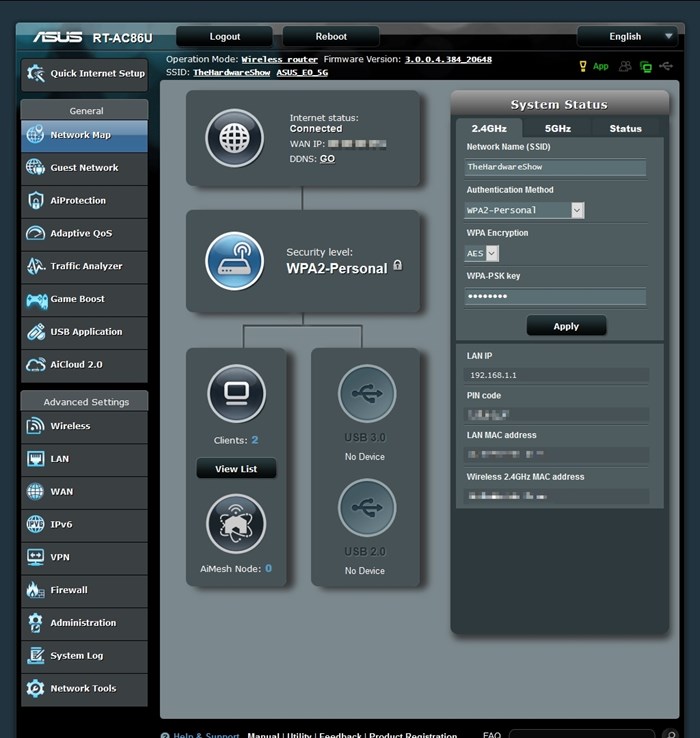This screenshot has width=700, height=738.
Task: Switch to the 2.4GHz tab
Action: [x=489, y=128]
